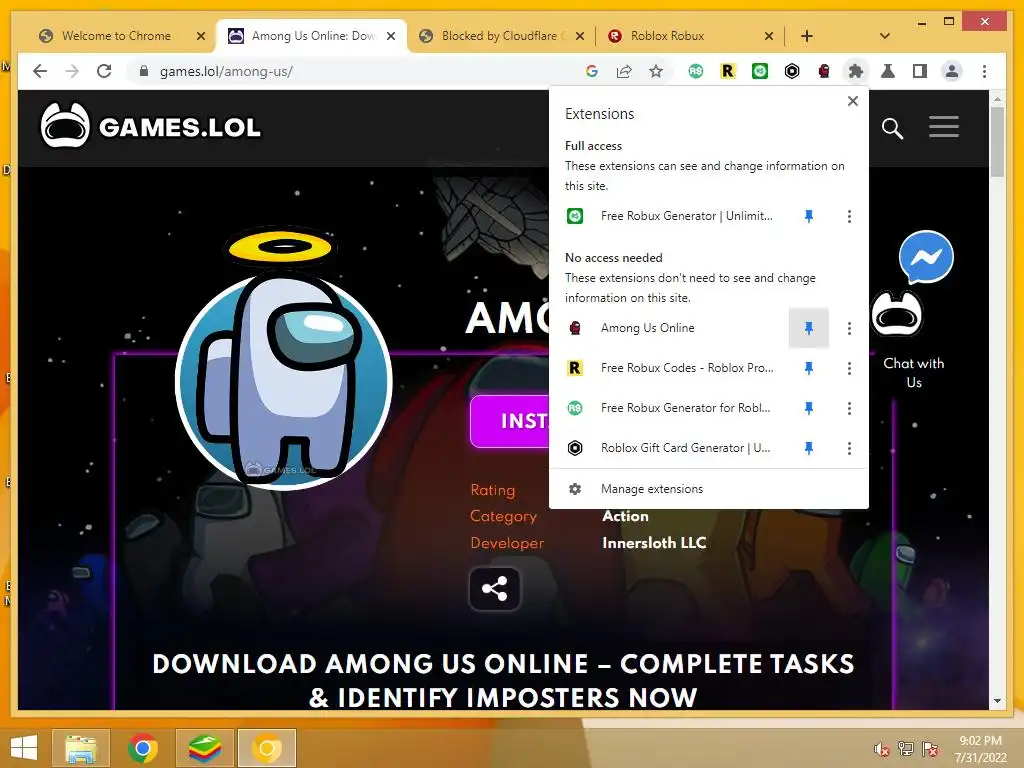Open the Extensions puzzle-piece toolbar icon
Viewport: 1024px width, 768px height.
[x=856, y=71]
